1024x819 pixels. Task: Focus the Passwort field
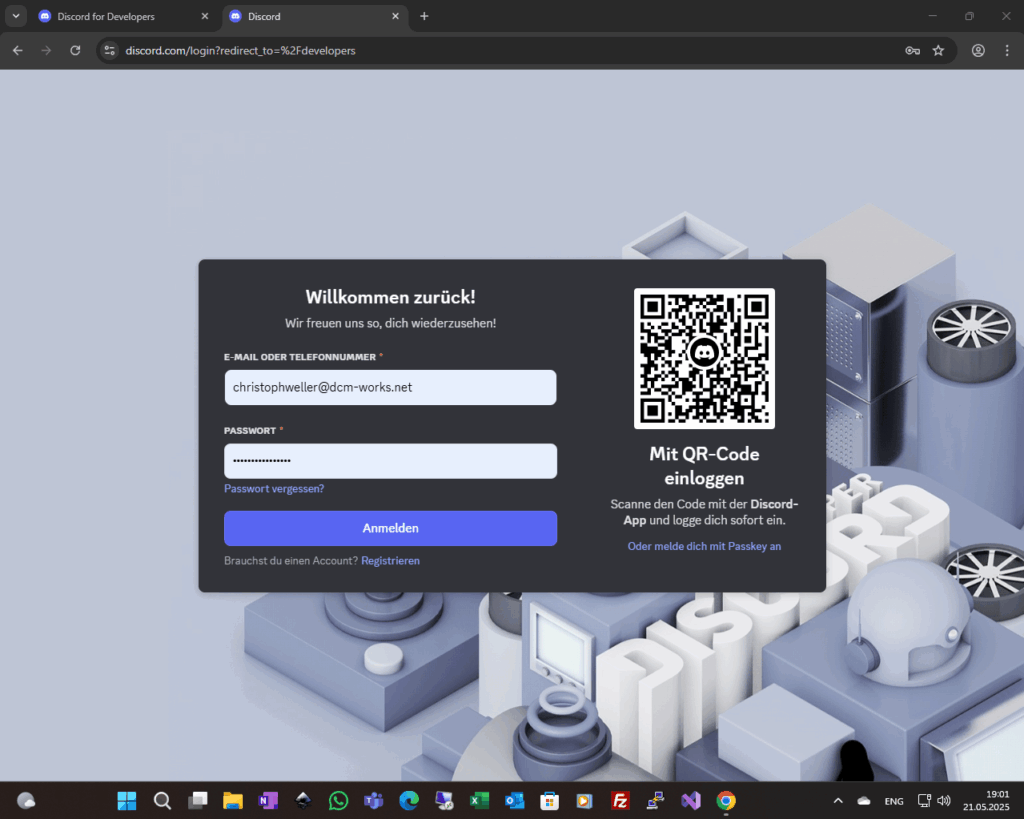pos(391,461)
